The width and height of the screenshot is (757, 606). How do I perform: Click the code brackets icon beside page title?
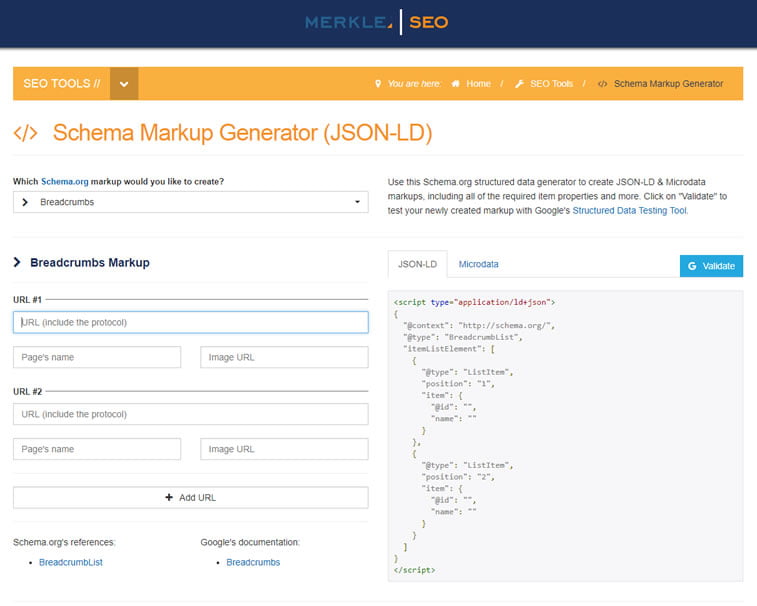(26, 133)
